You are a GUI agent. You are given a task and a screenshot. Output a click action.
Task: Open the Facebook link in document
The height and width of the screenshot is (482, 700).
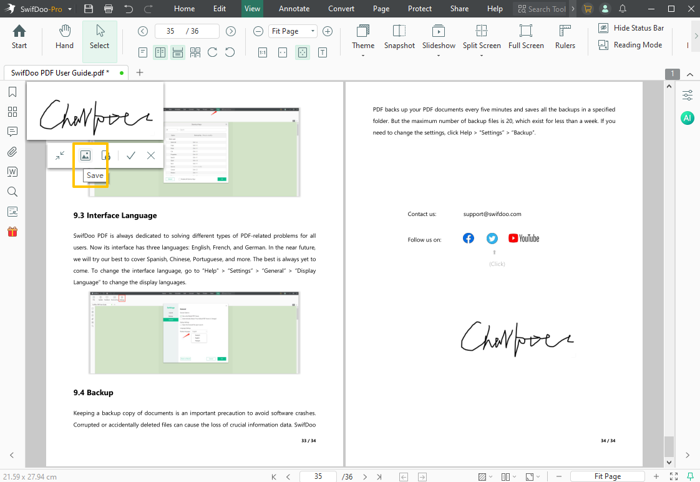click(x=468, y=238)
